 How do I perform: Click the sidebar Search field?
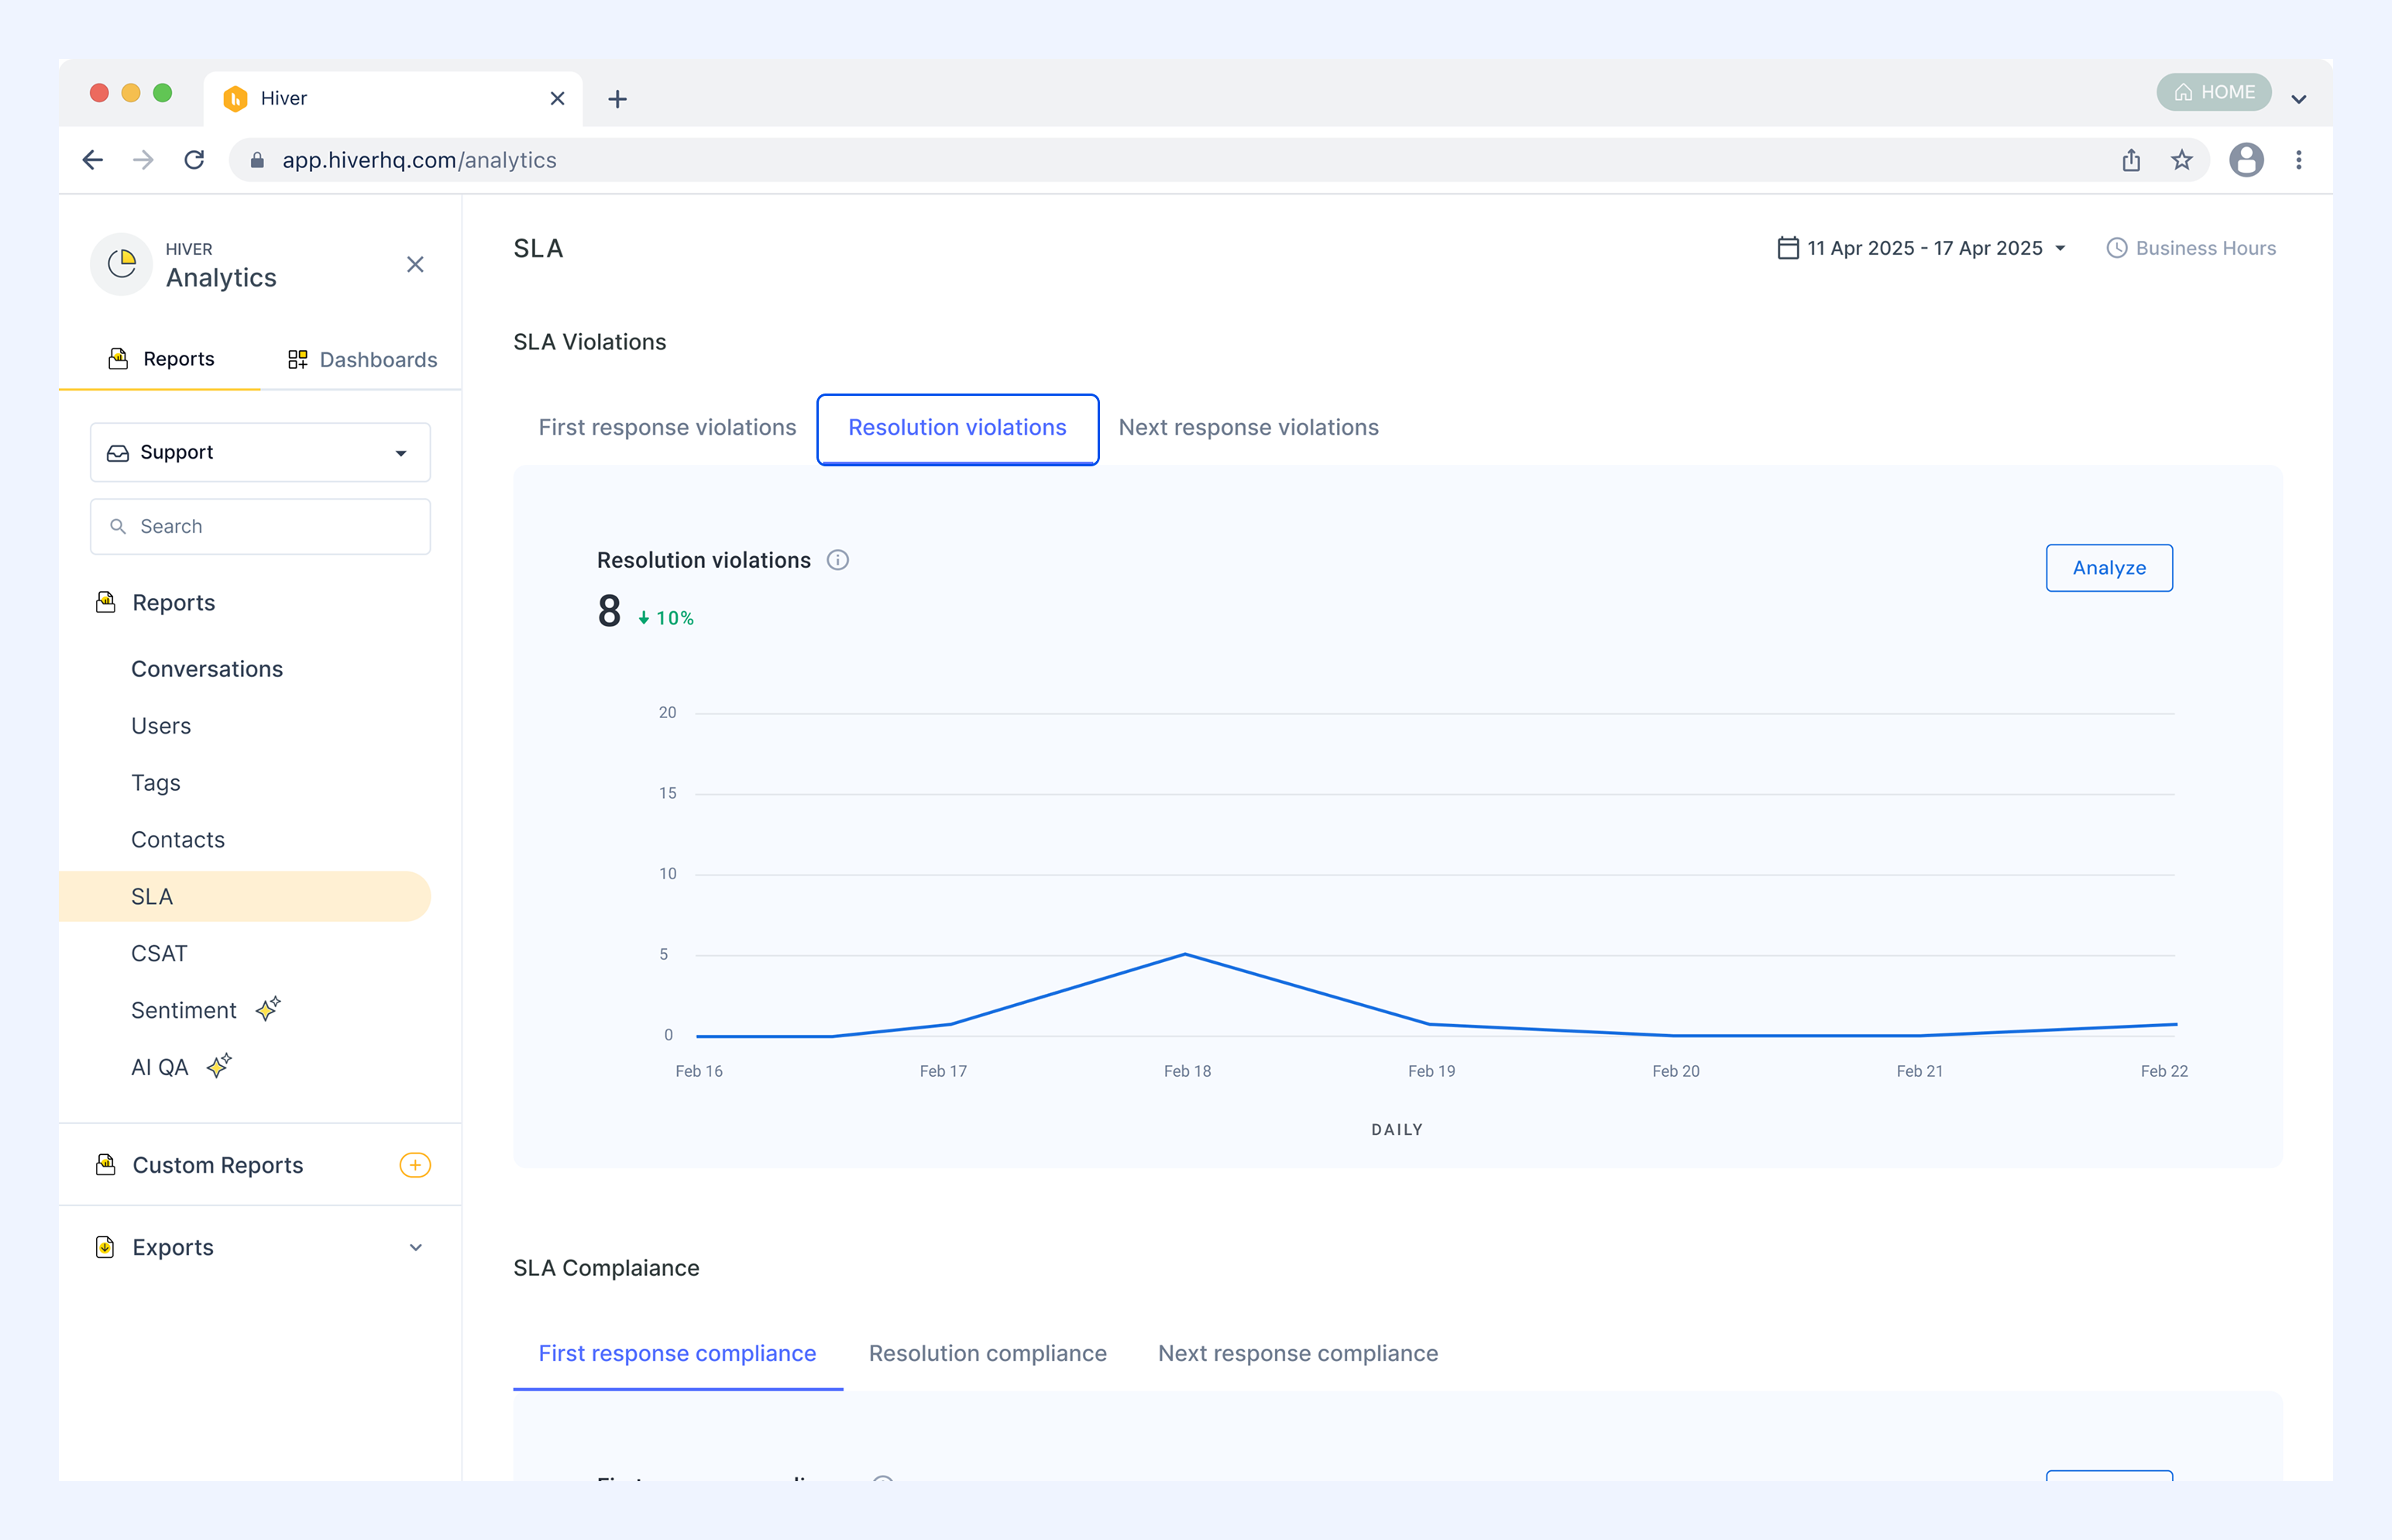[260, 526]
